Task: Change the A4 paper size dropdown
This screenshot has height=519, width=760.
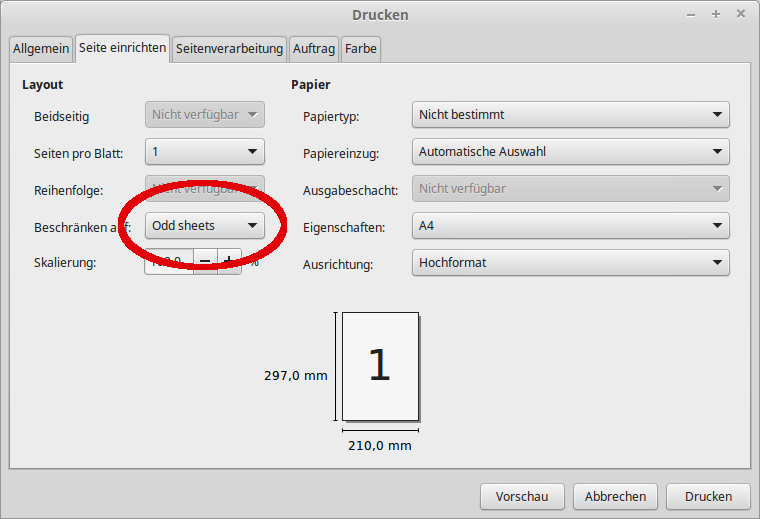Action: click(570, 226)
